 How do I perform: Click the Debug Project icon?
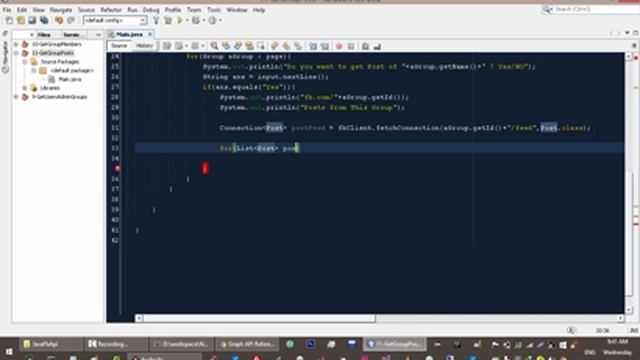pyautogui.click(x=196, y=20)
